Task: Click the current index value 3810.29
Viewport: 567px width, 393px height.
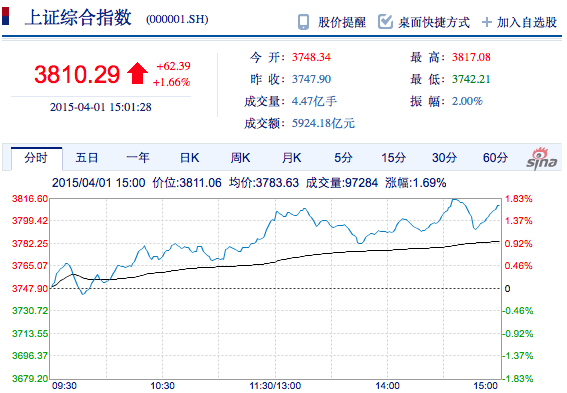Action: (x=77, y=74)
